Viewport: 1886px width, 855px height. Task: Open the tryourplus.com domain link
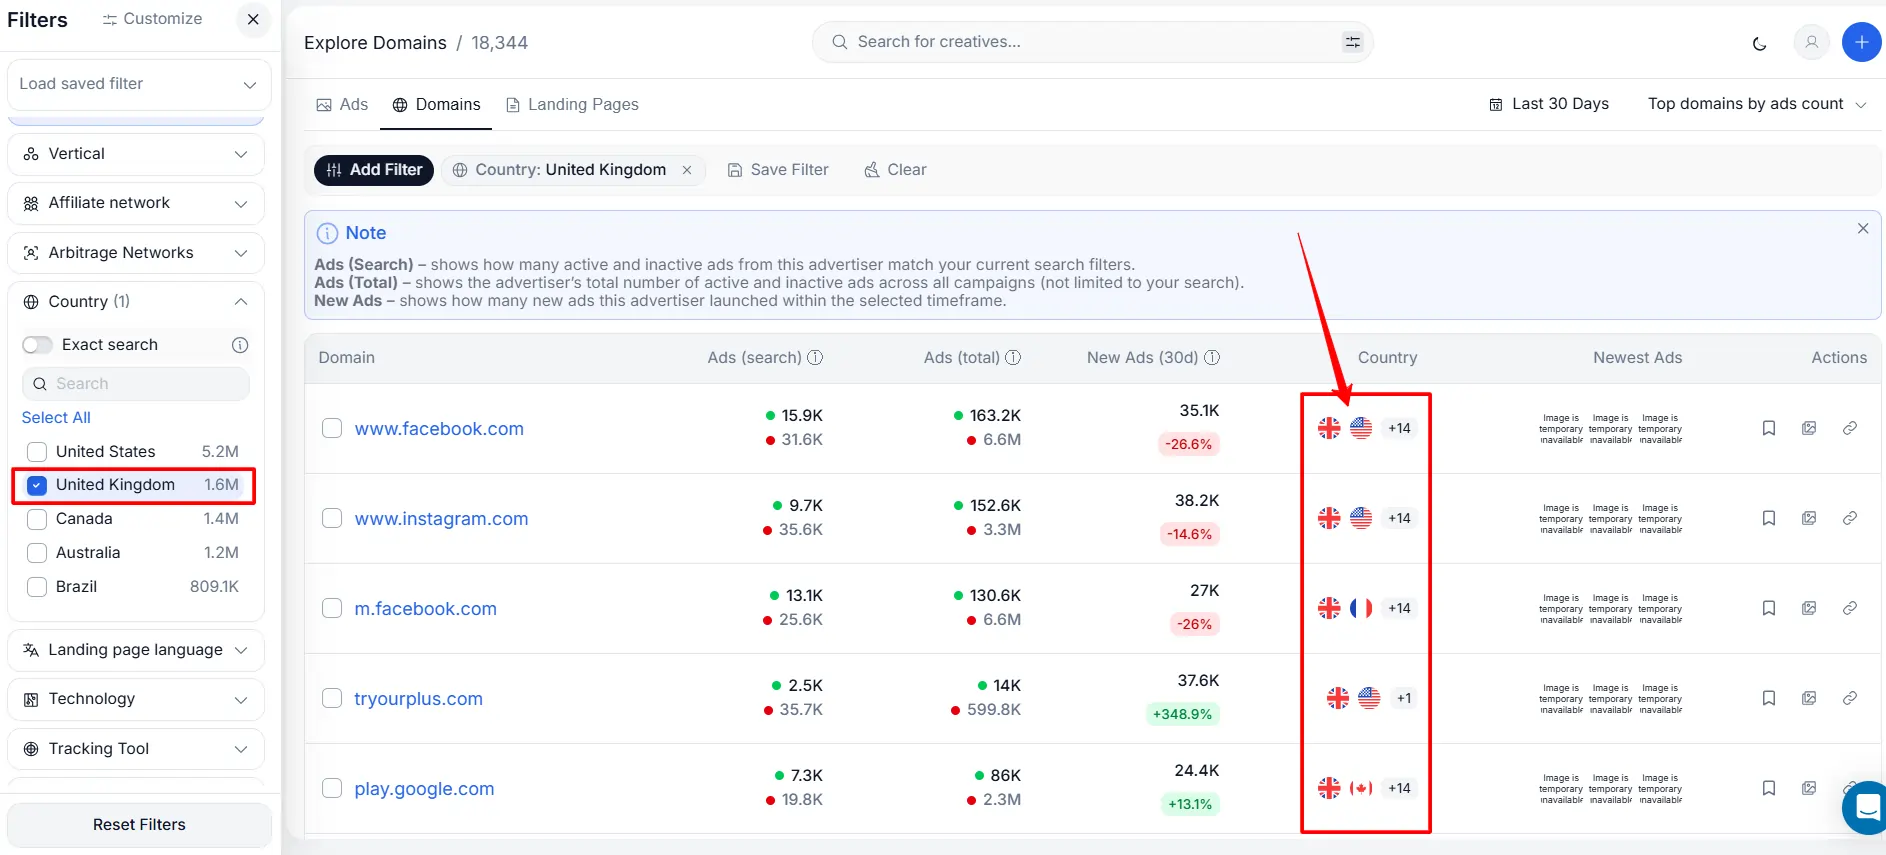click(x=418, y=699)
